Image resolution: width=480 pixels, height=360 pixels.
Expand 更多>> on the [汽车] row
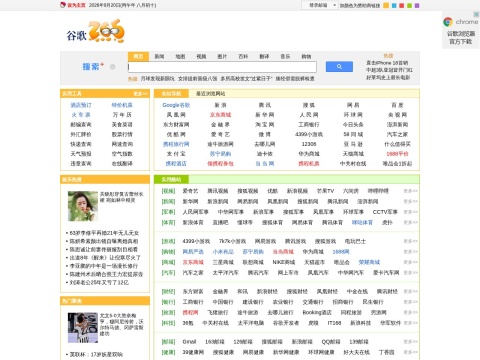click(x=410, y=273)
